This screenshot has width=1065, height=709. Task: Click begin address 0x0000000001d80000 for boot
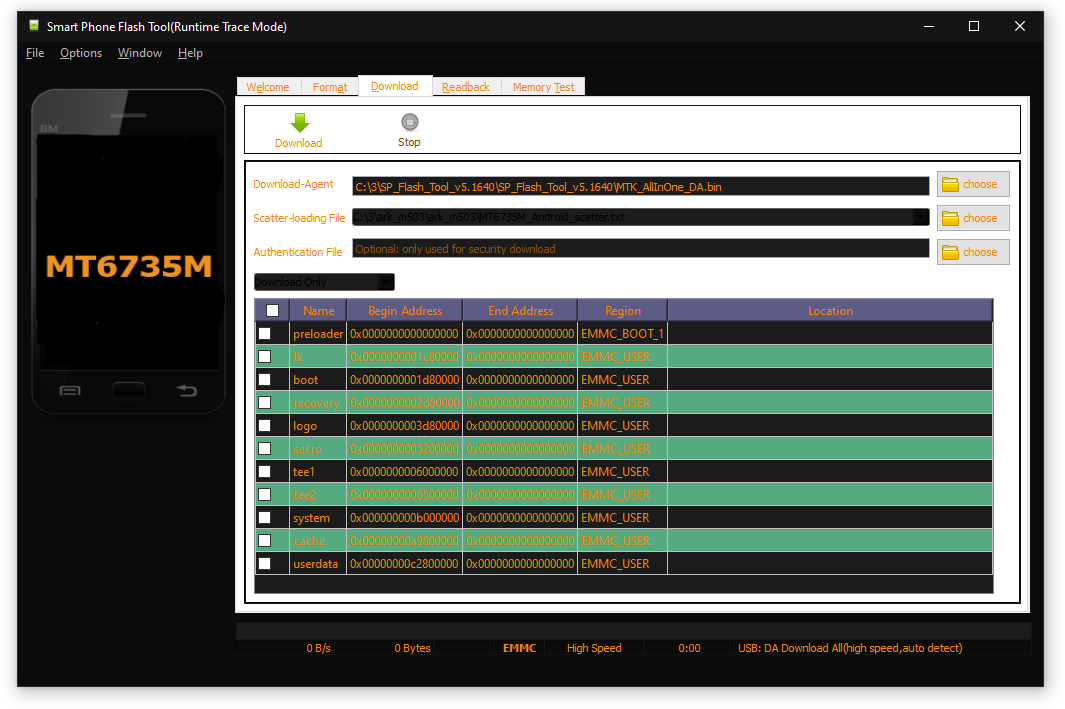pos(405,380)
